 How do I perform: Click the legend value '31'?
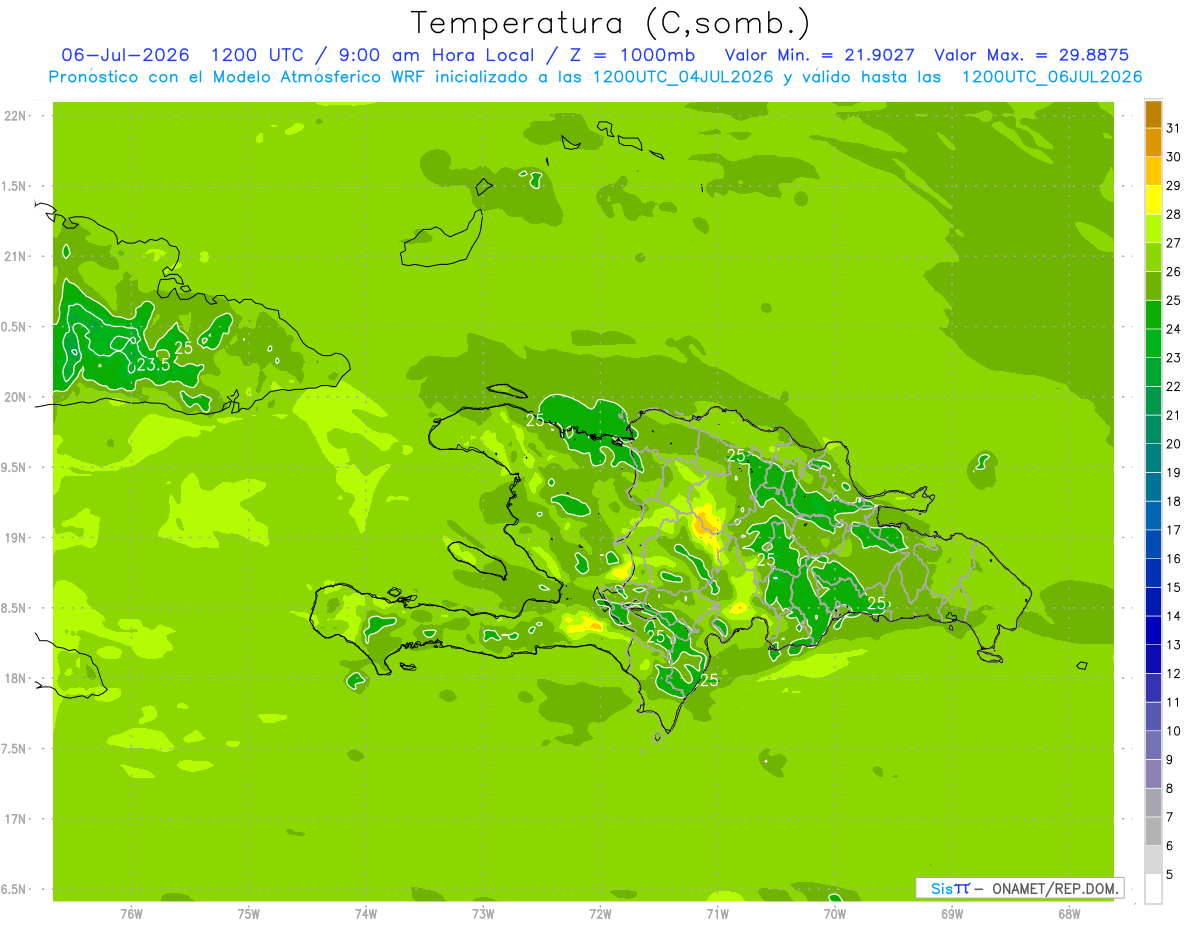(x=1173, y=128)
